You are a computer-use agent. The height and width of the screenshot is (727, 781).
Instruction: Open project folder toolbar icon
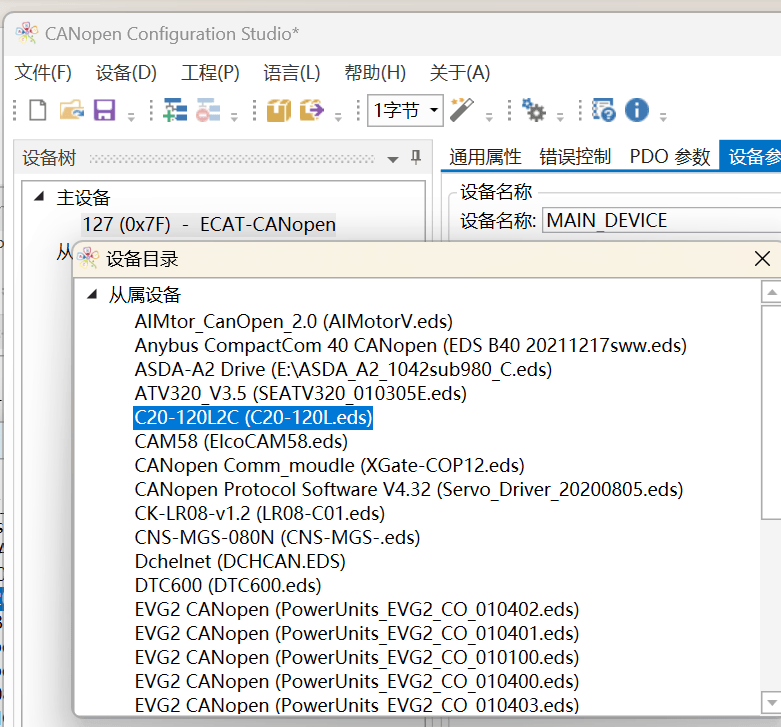72,110
